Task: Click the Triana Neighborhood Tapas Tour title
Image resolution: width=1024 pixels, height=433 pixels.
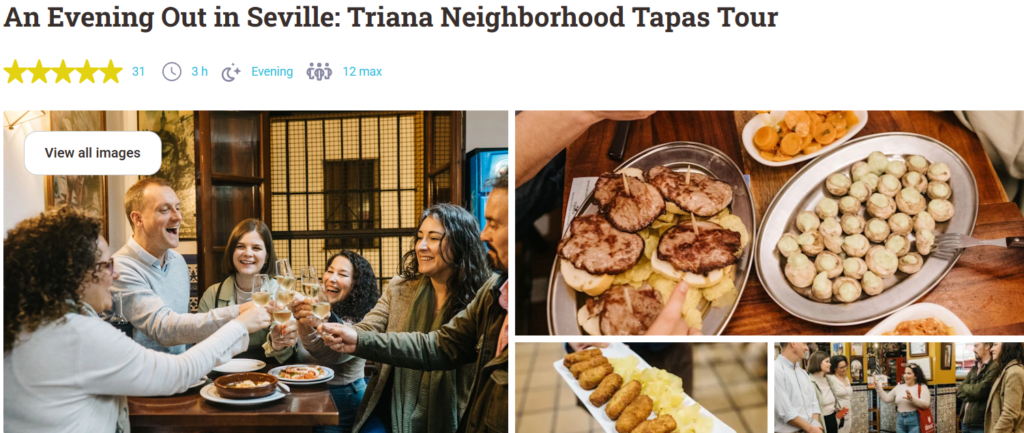Action: [x=391, y=18]
